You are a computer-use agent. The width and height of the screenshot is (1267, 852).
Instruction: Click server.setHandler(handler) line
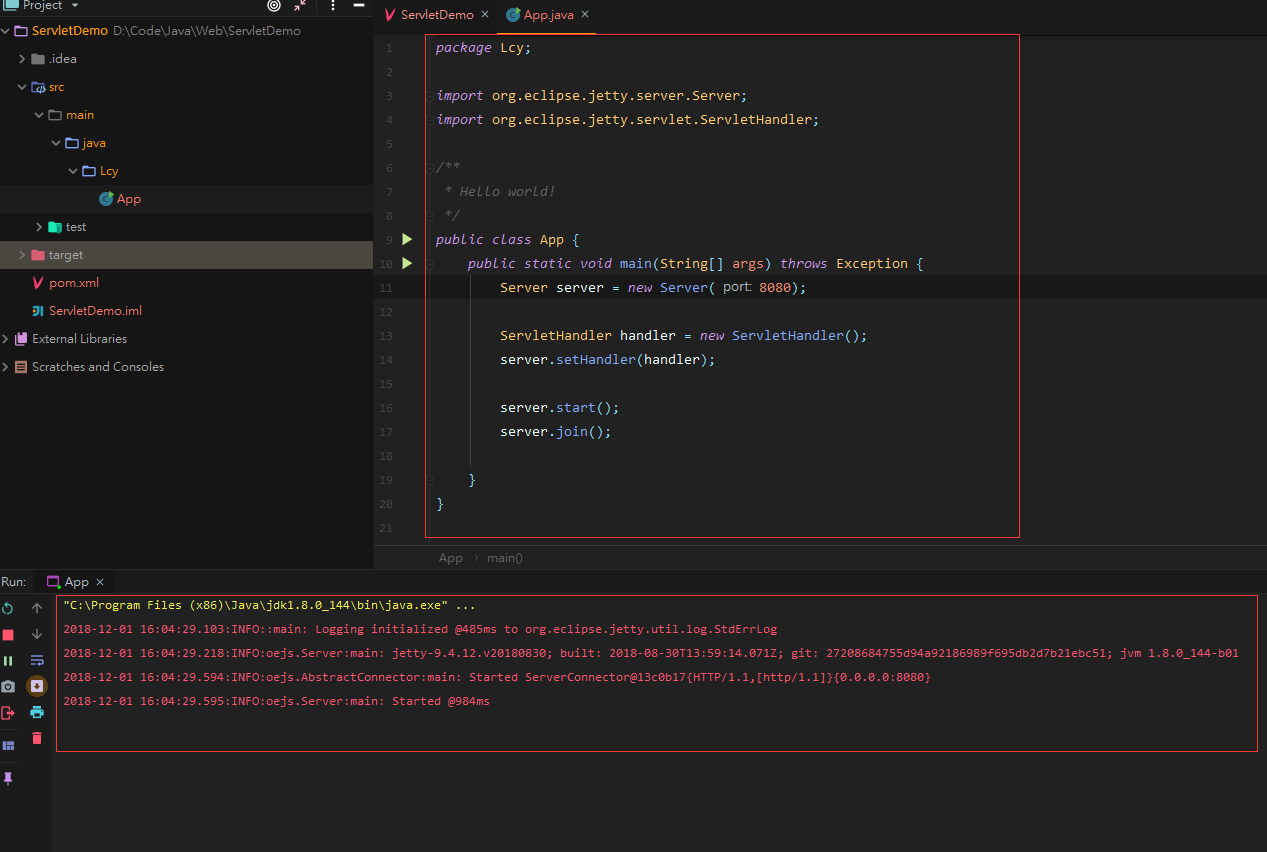pos(608,359)
